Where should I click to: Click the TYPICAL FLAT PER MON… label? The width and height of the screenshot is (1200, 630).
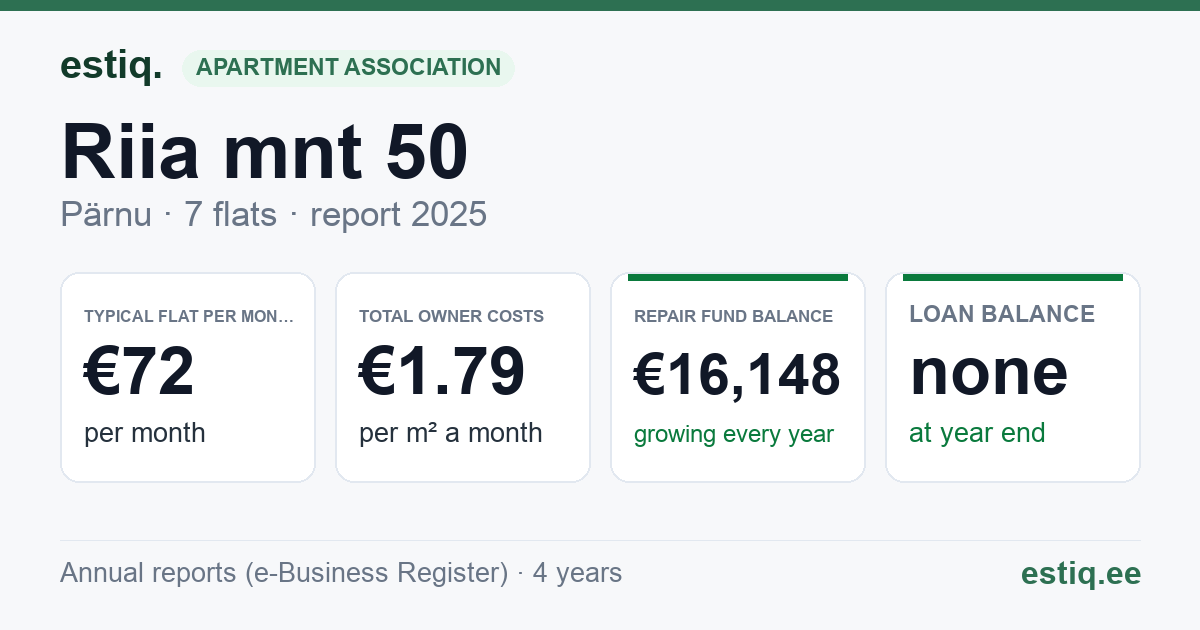pos(190,316)
